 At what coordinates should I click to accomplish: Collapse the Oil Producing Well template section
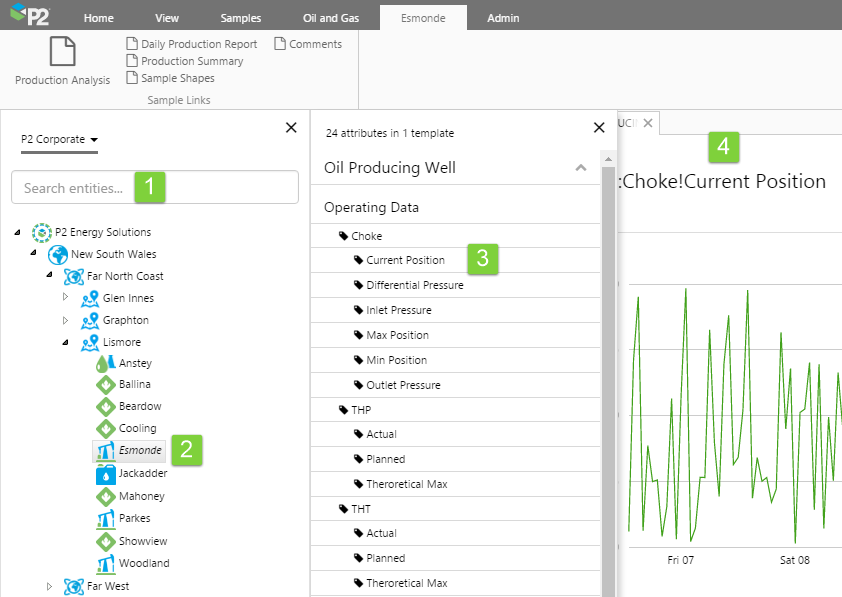(581, 168)
